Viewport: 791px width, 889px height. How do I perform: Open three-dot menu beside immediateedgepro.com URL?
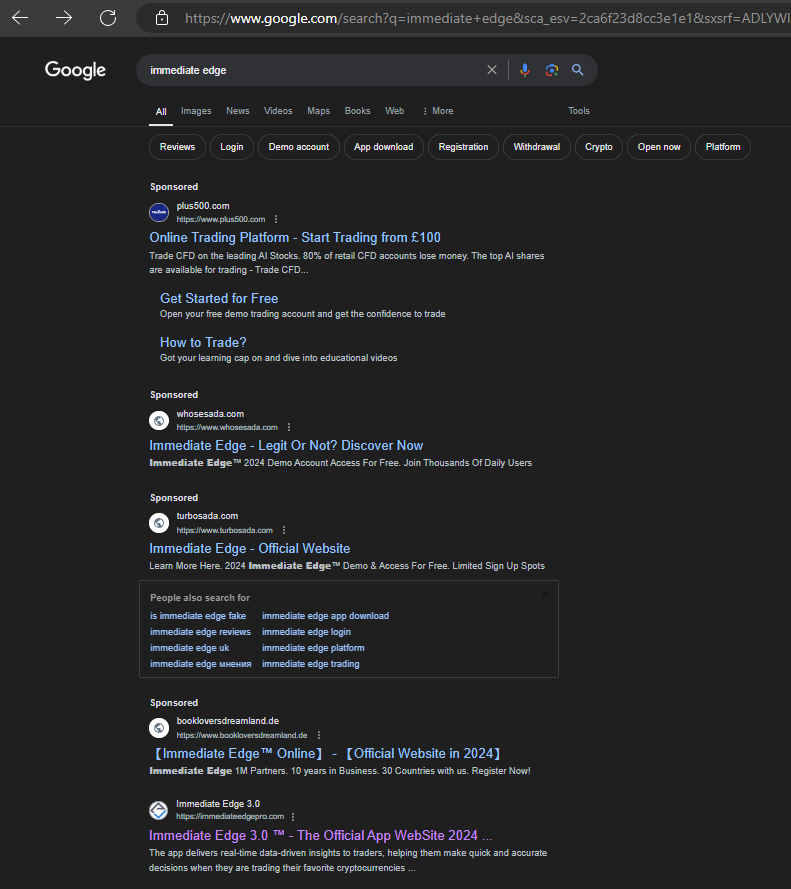(293, 817)
